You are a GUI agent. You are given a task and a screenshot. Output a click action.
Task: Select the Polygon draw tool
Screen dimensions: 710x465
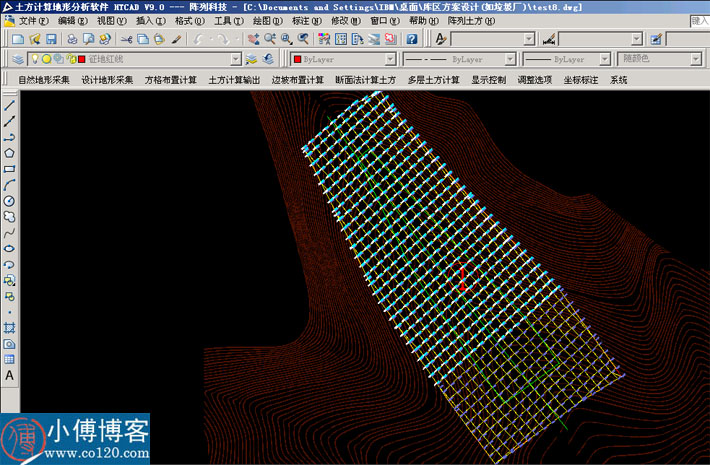[x=9, y=153]
